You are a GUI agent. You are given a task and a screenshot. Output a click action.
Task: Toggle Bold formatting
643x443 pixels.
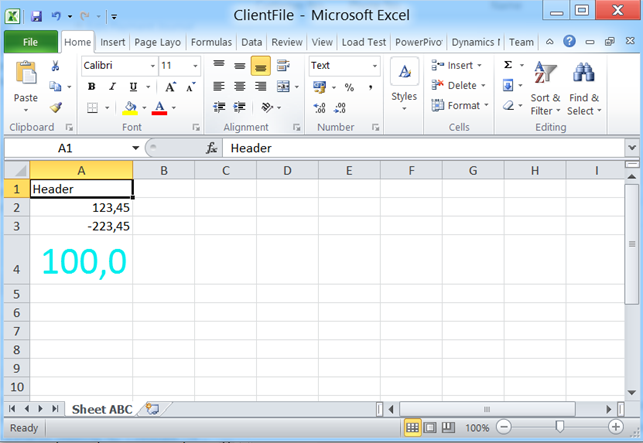[91, 87]
